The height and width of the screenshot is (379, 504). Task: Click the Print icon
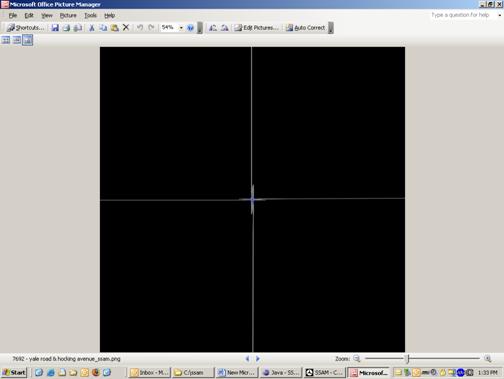66,28
